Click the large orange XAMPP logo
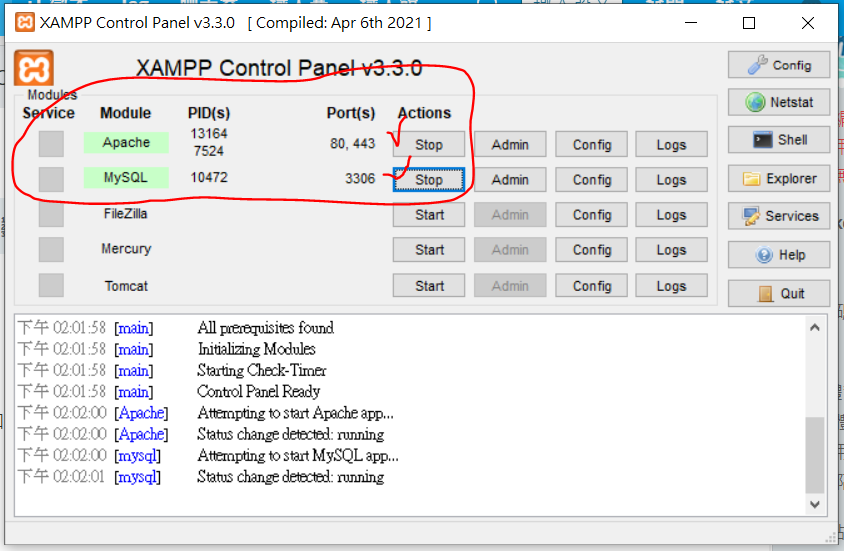This screenshot has width=844, height=551. [x=33, y=68]
